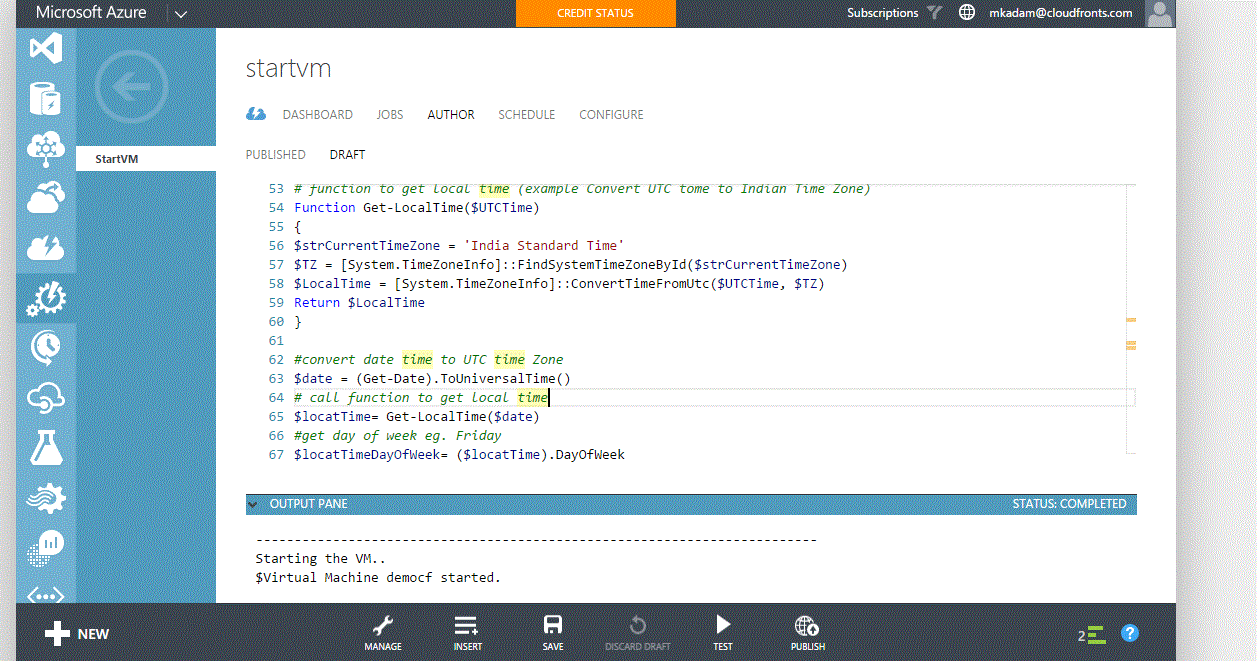1257x661 pixels.
Task: Open cloud sync sidebar icon
Action: pyautogui.click(x=46, y=398)
